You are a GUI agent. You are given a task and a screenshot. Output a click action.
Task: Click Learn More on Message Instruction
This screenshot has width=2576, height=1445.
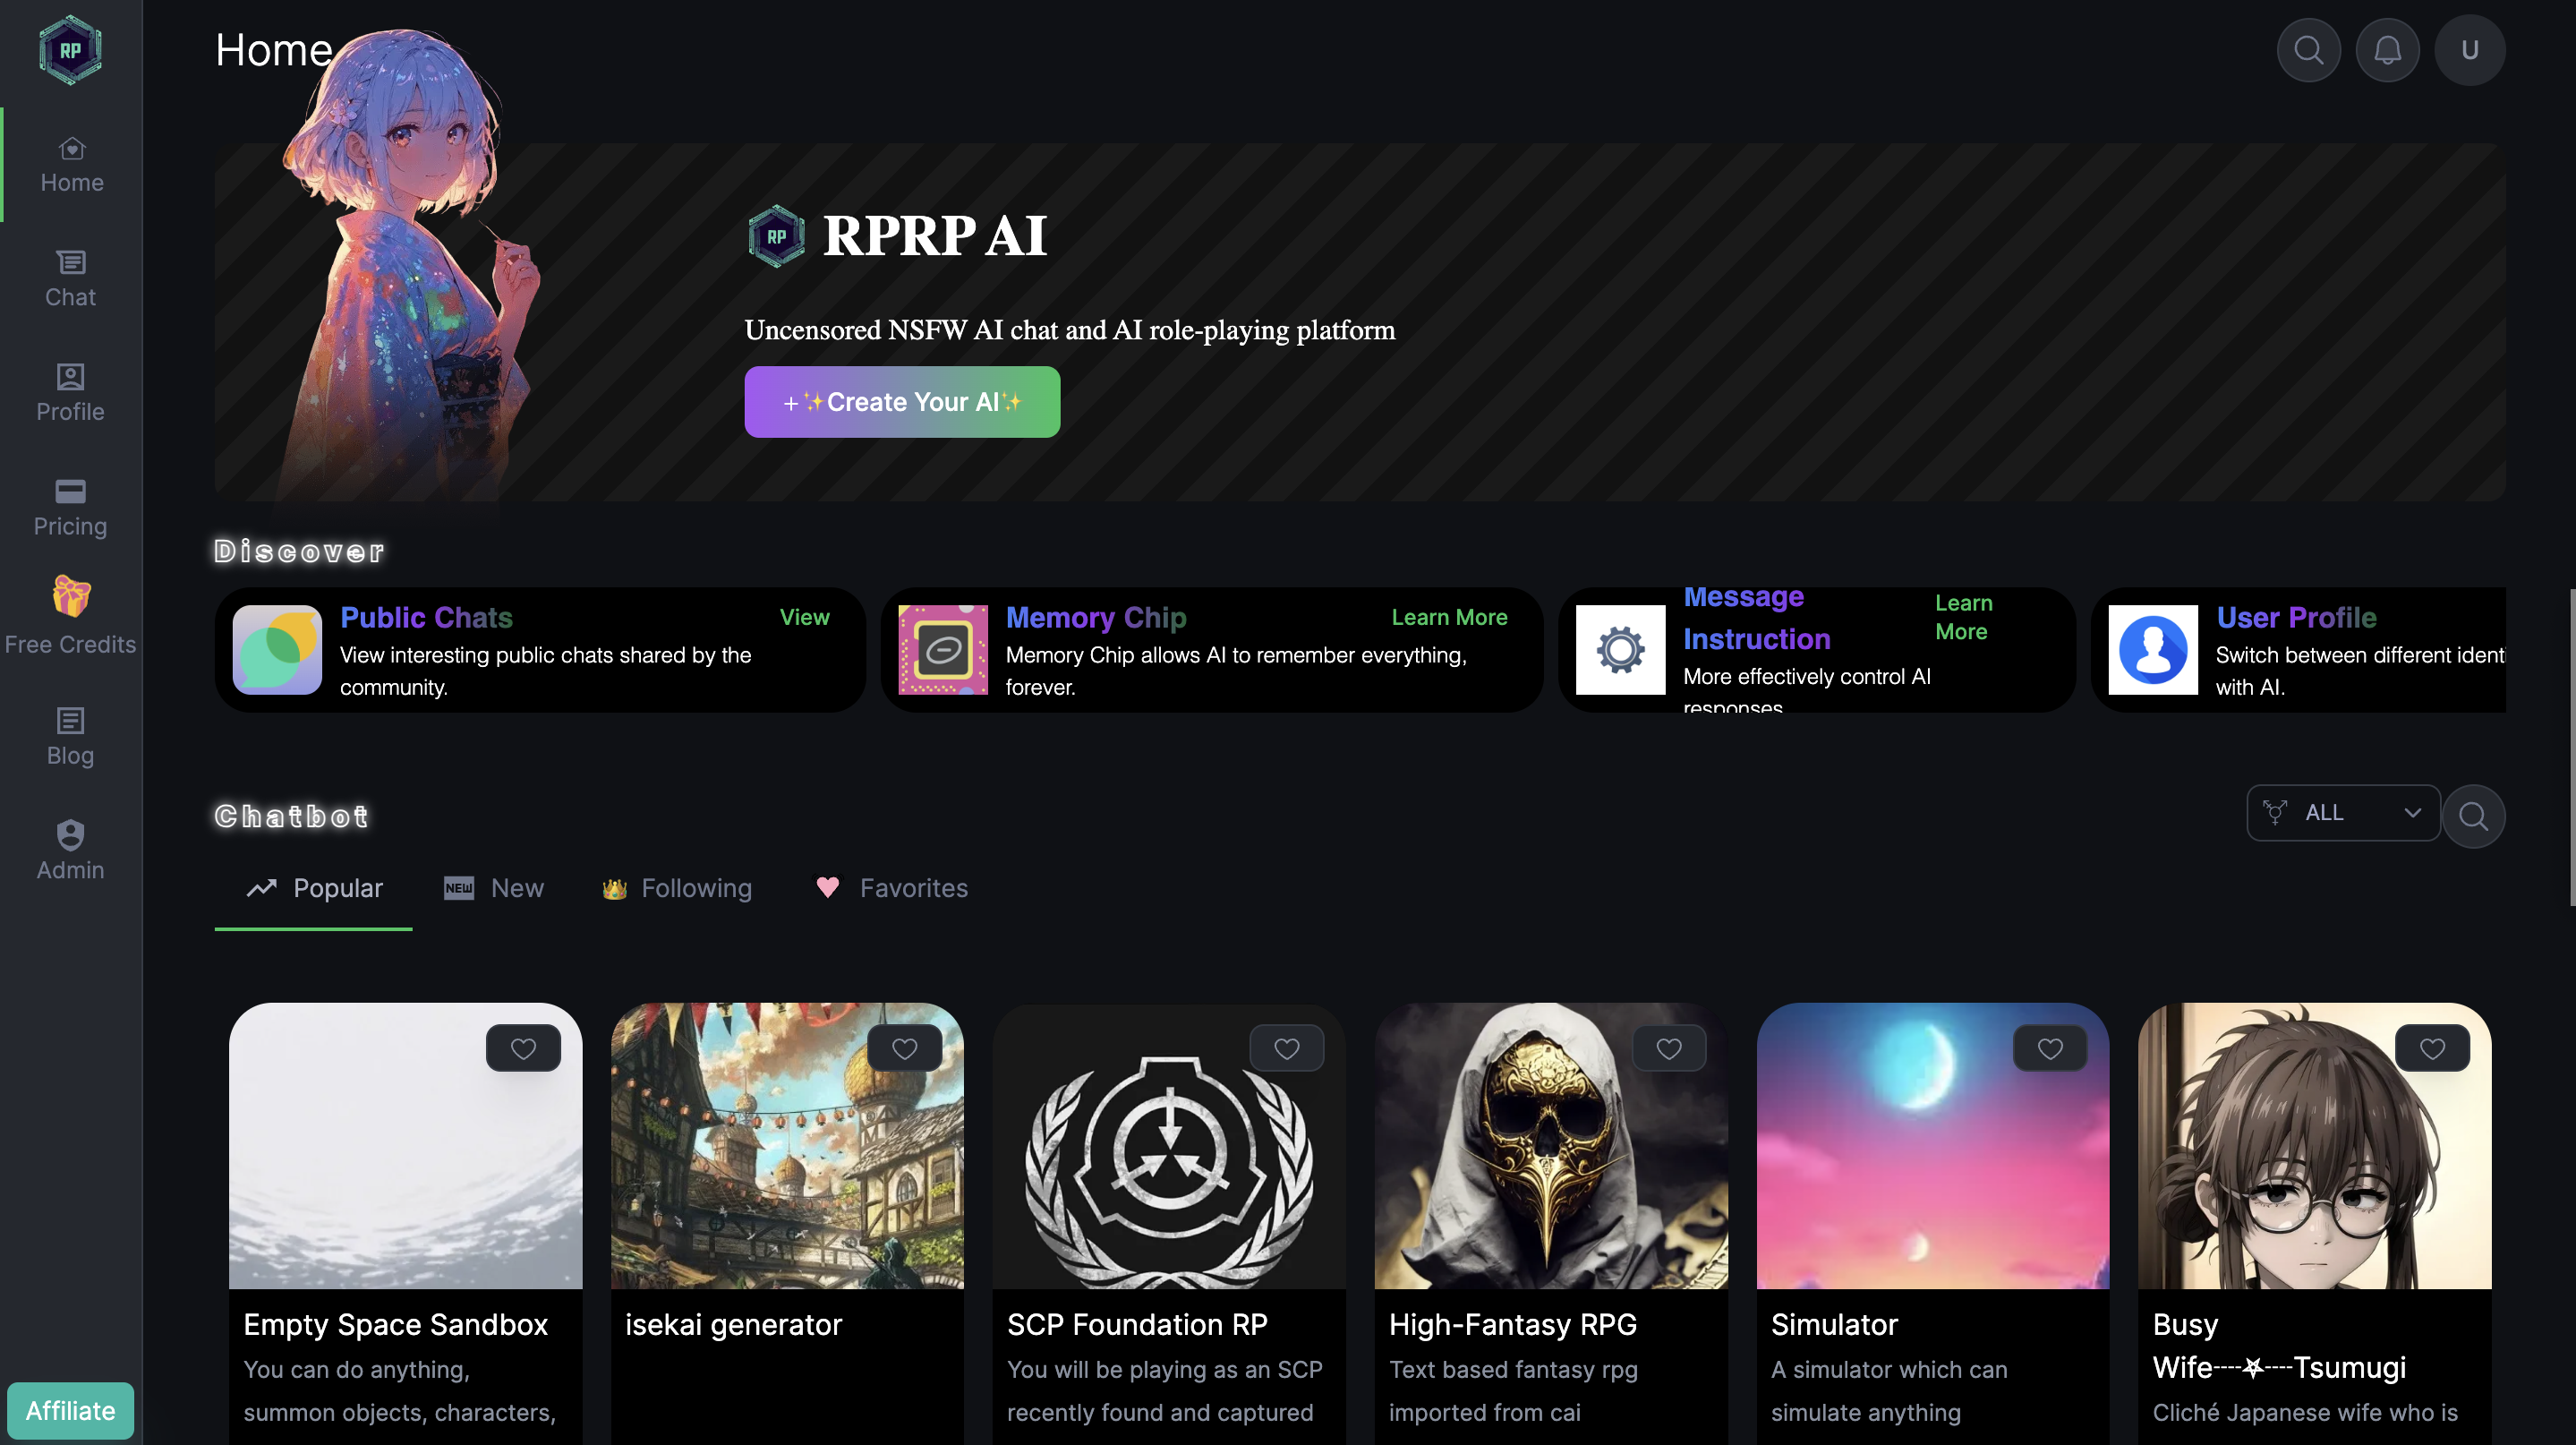(1963, 617)
